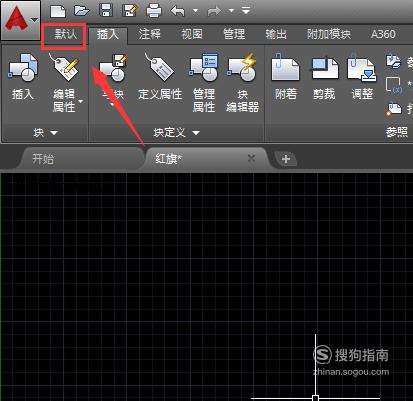Click the icon above the frames icon
The width and height of the screenshot is (413, 401).
coord(393,61)
